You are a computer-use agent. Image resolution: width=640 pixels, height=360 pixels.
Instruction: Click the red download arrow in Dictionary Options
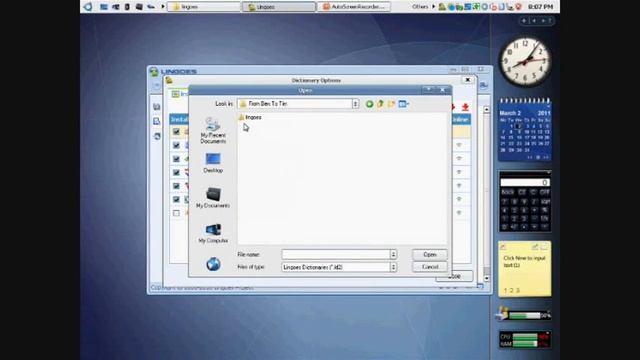point(465,107)
